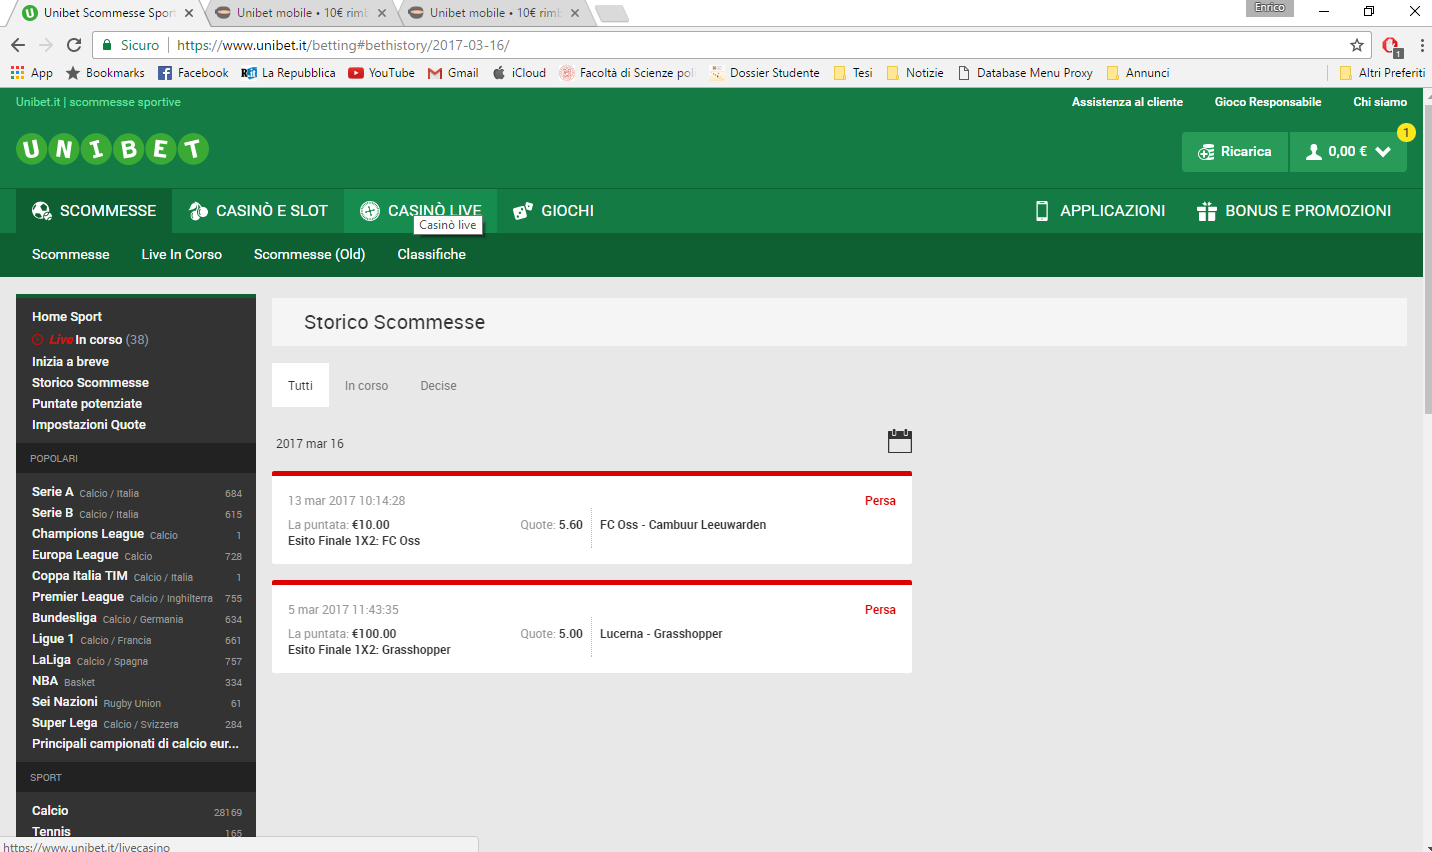The image size is (1432, 852).
Task: Open the GIOCHI menu
Action: (x=553, y=211)
